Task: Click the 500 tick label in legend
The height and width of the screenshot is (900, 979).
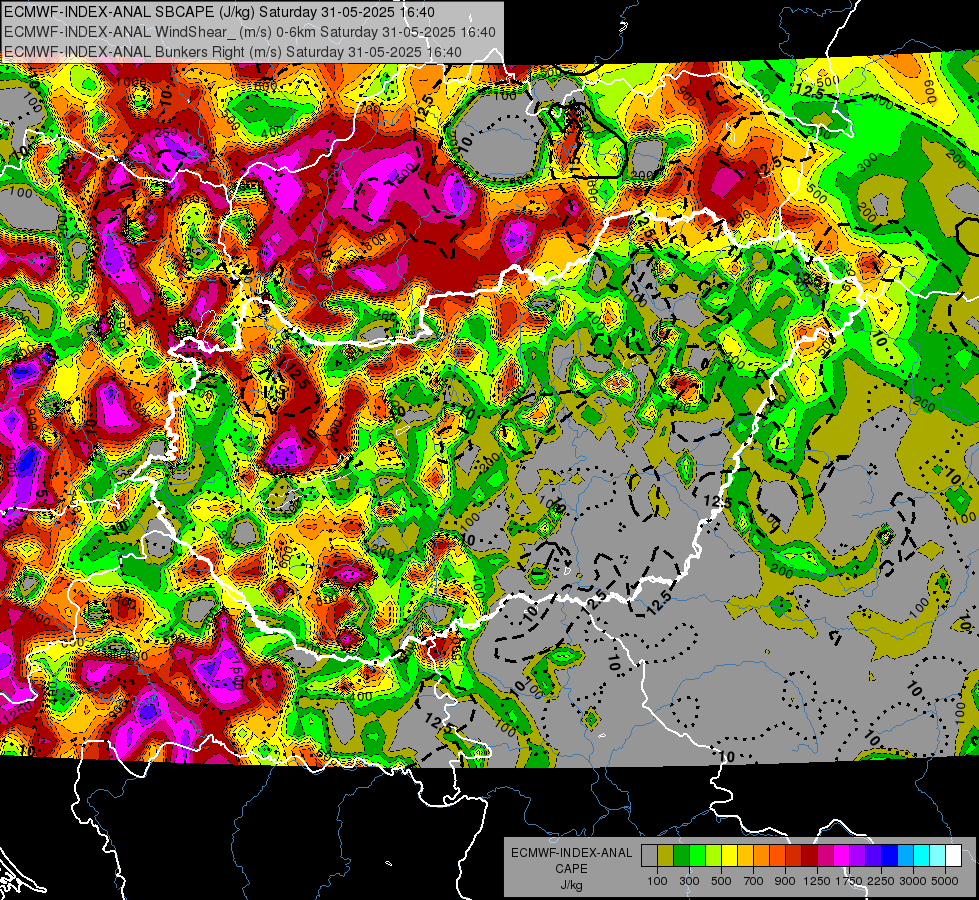Action: 722,881
